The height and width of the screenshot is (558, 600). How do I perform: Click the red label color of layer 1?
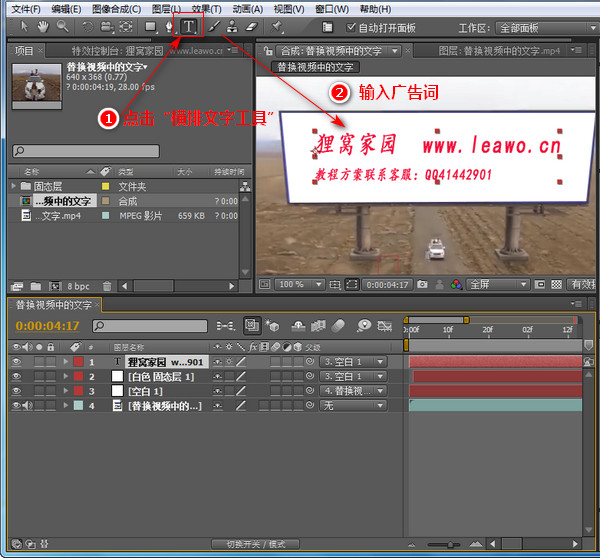coord(78,362)
